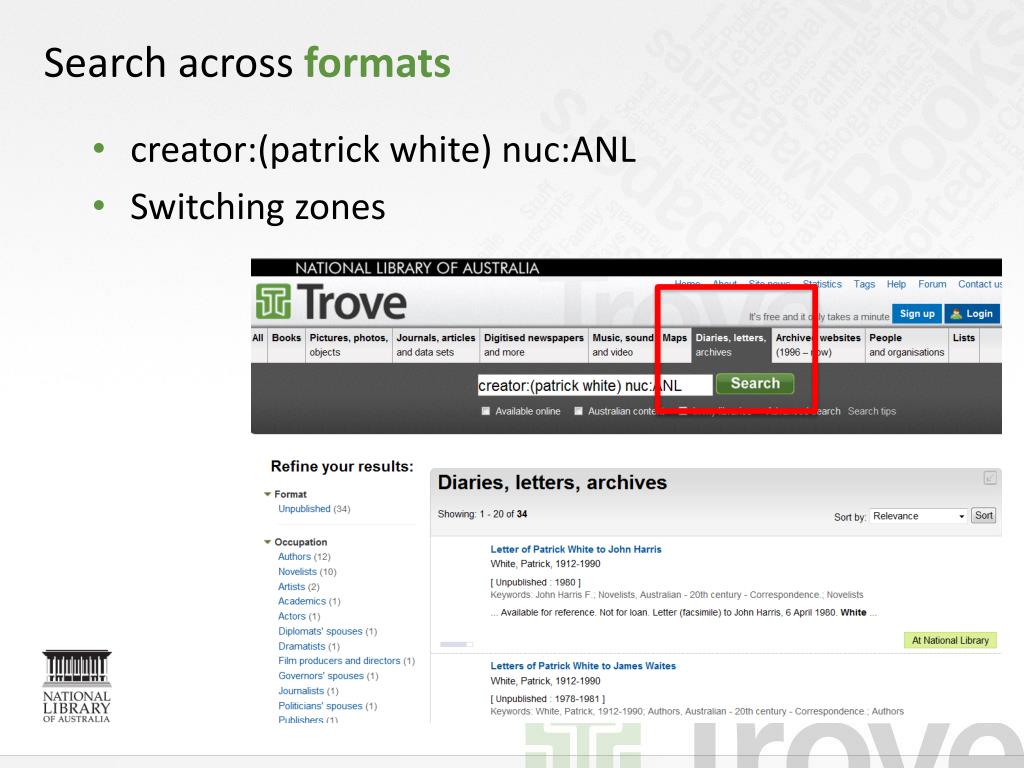
Task: Open the Sort by Relevance dropdown
Action: coord(918,516)
